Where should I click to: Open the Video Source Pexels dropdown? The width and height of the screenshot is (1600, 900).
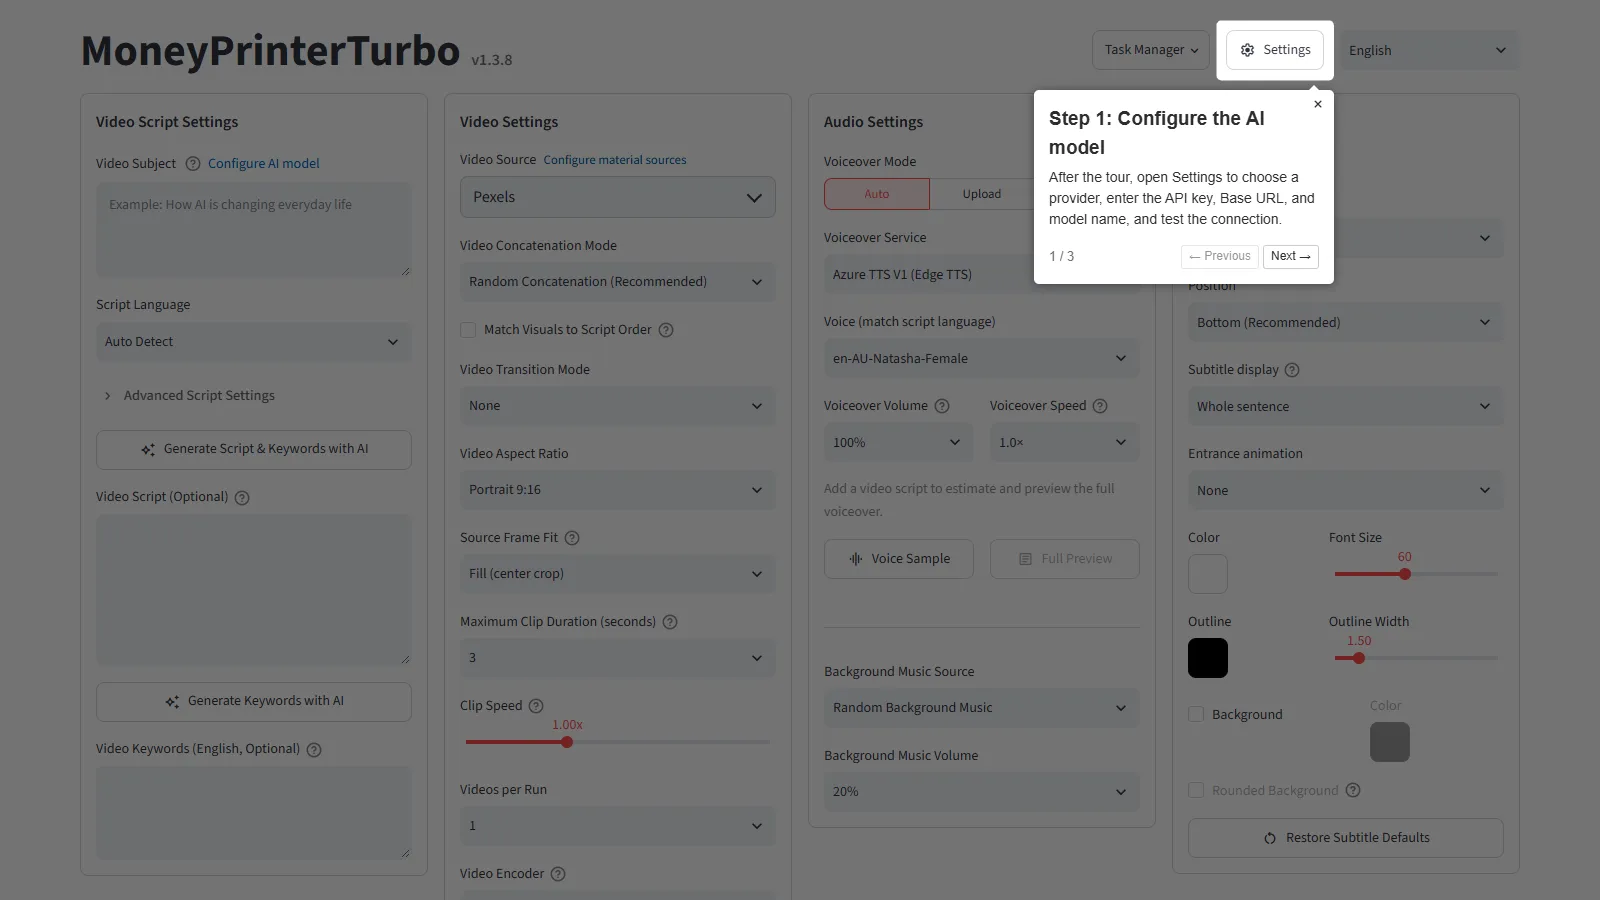click(618, 198)
